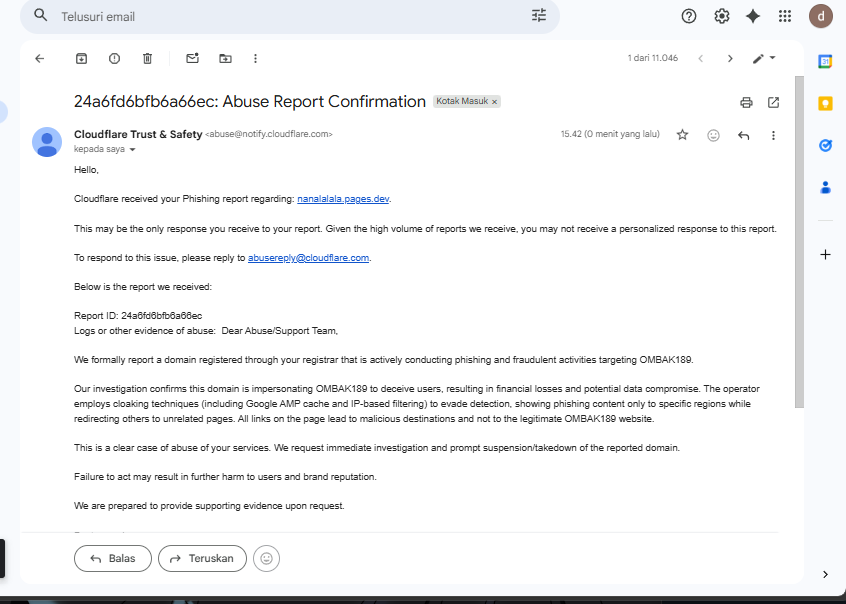Star this Cloudflare message

click(683, 135)
